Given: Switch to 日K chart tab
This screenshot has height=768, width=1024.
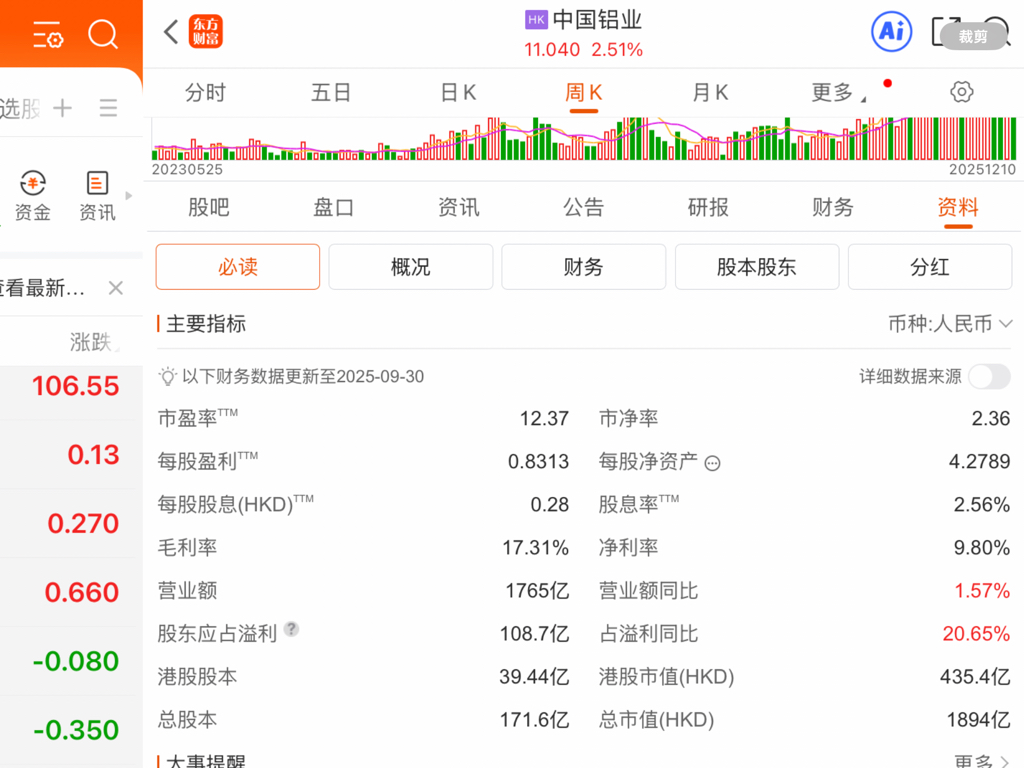Looking at the screenshot, I should click(x=458, y=93).
